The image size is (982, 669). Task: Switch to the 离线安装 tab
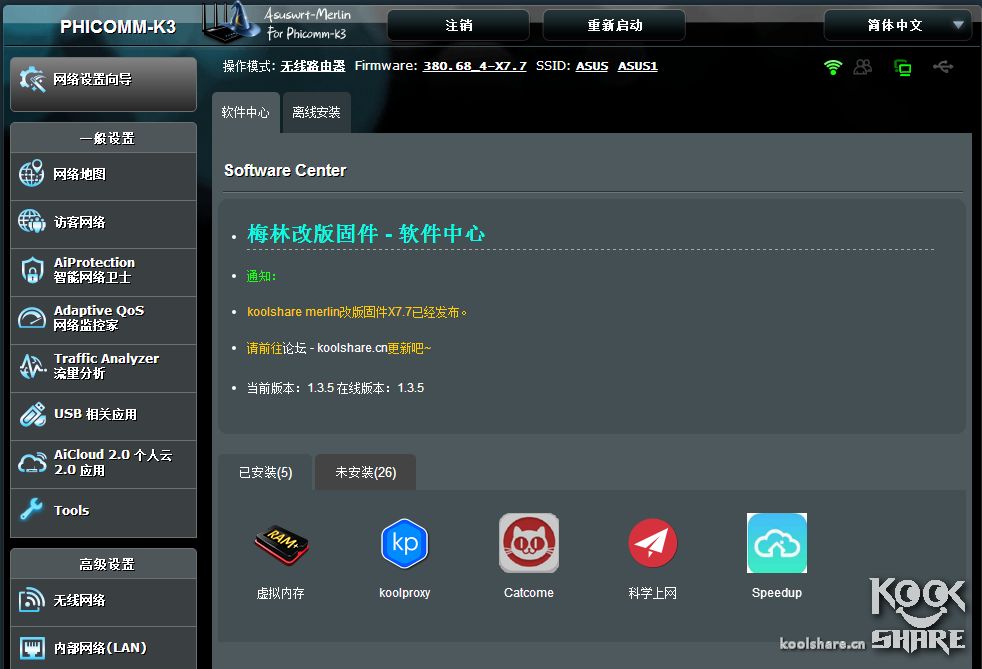click(x=316, y=112)
